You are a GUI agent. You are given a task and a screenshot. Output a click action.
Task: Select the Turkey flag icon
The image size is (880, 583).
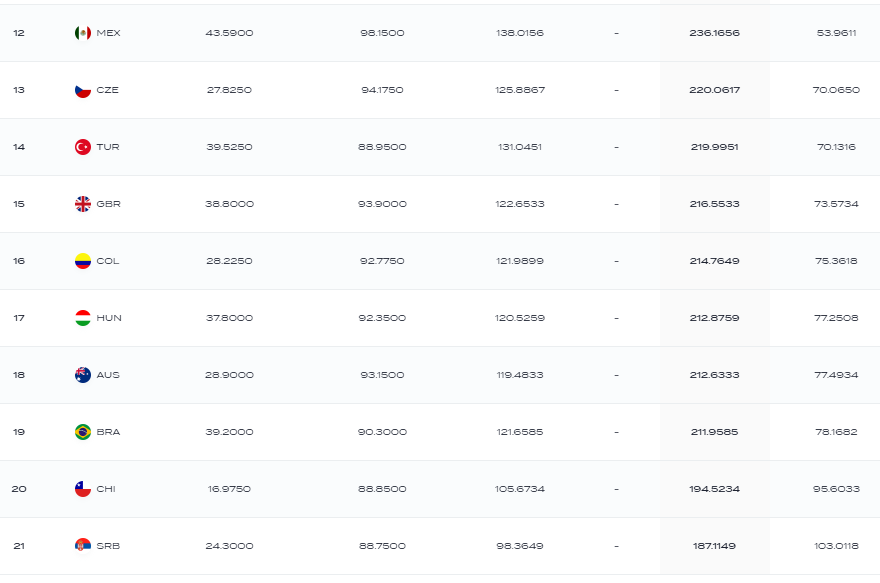click(82, 147)
